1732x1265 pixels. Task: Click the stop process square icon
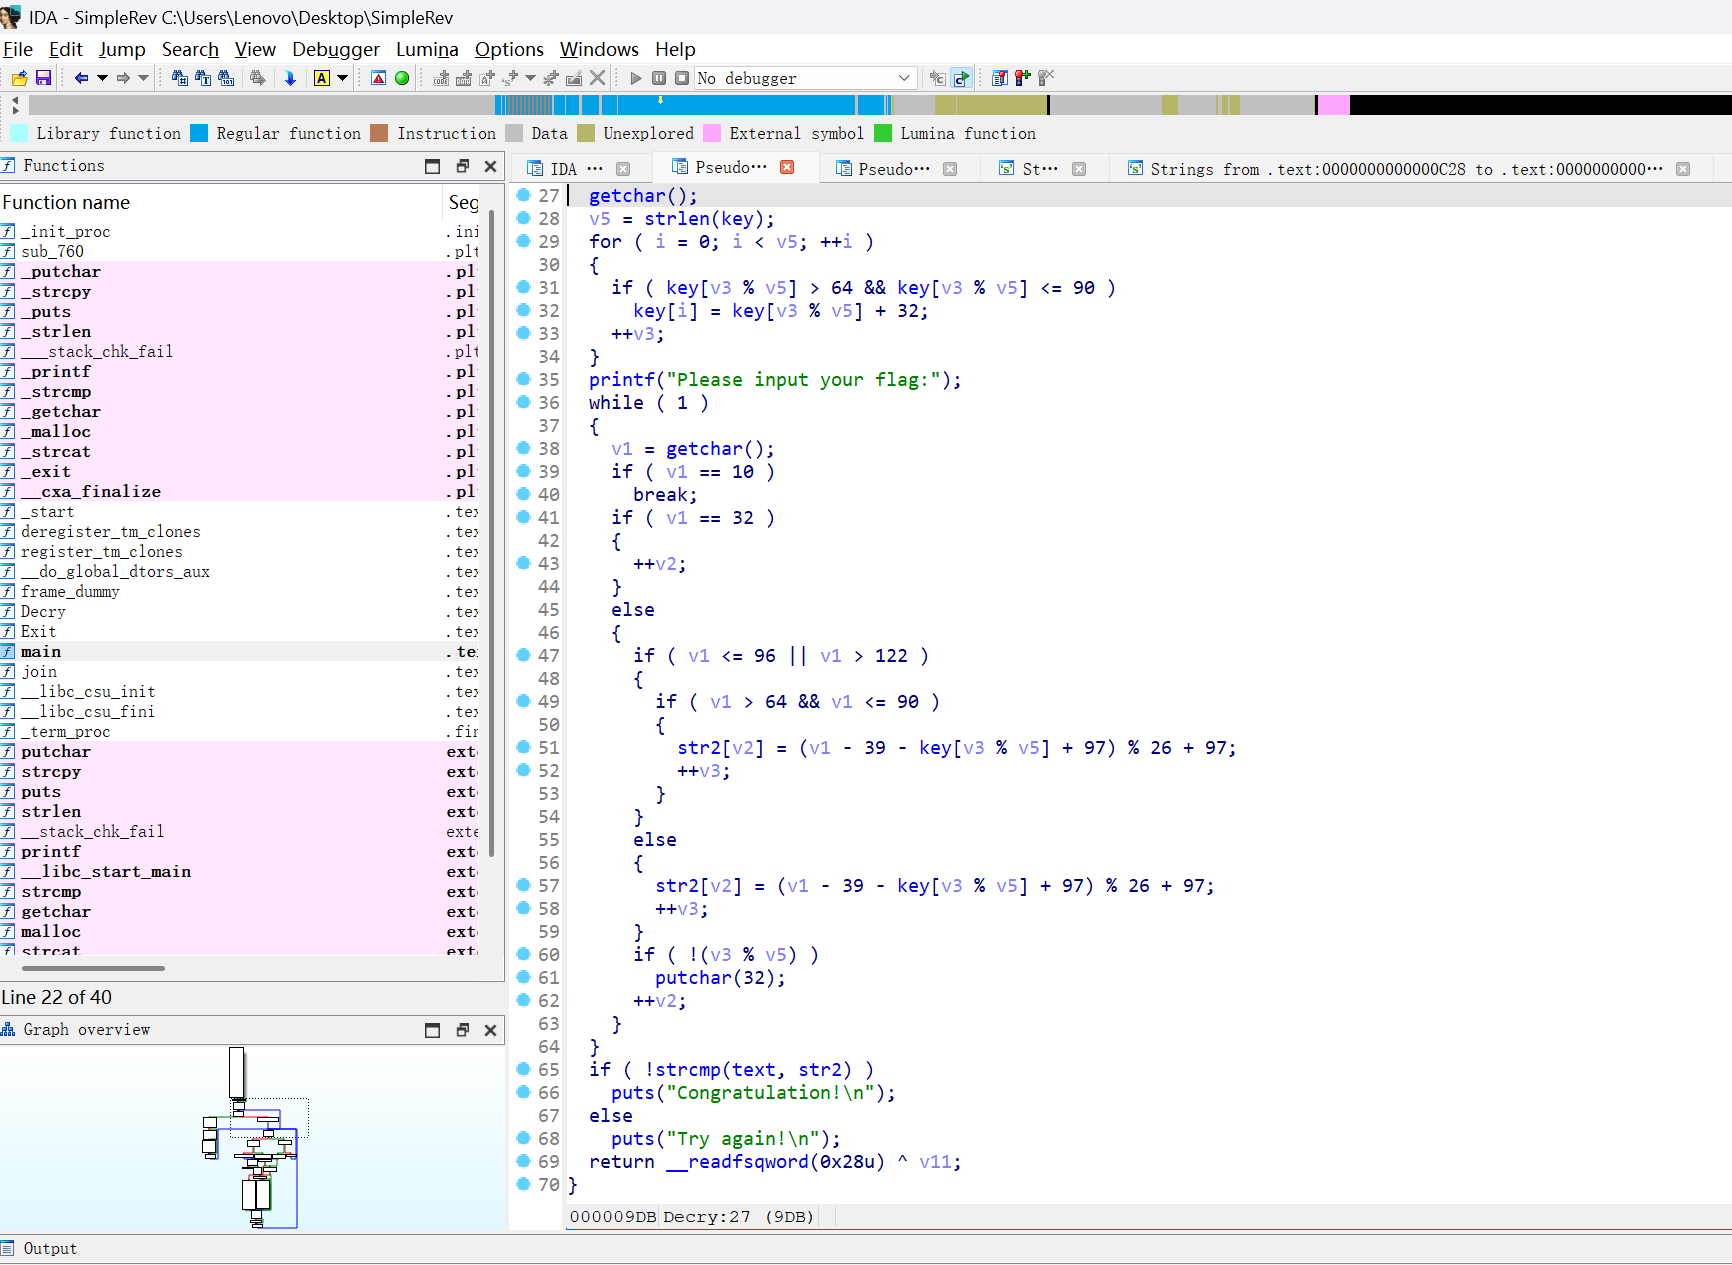pos(682,78)
